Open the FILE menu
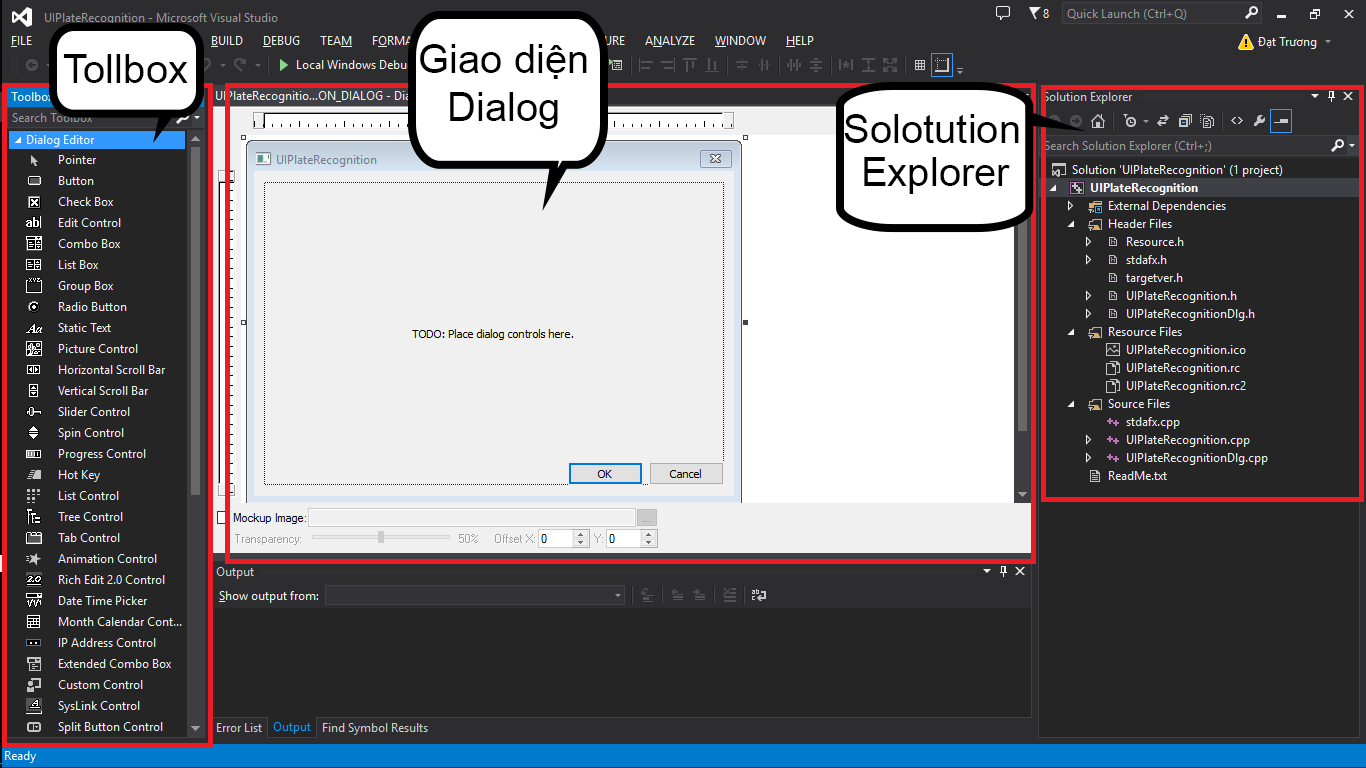The height and width of the screenshot is (768, 1366). tap(21, 41)
